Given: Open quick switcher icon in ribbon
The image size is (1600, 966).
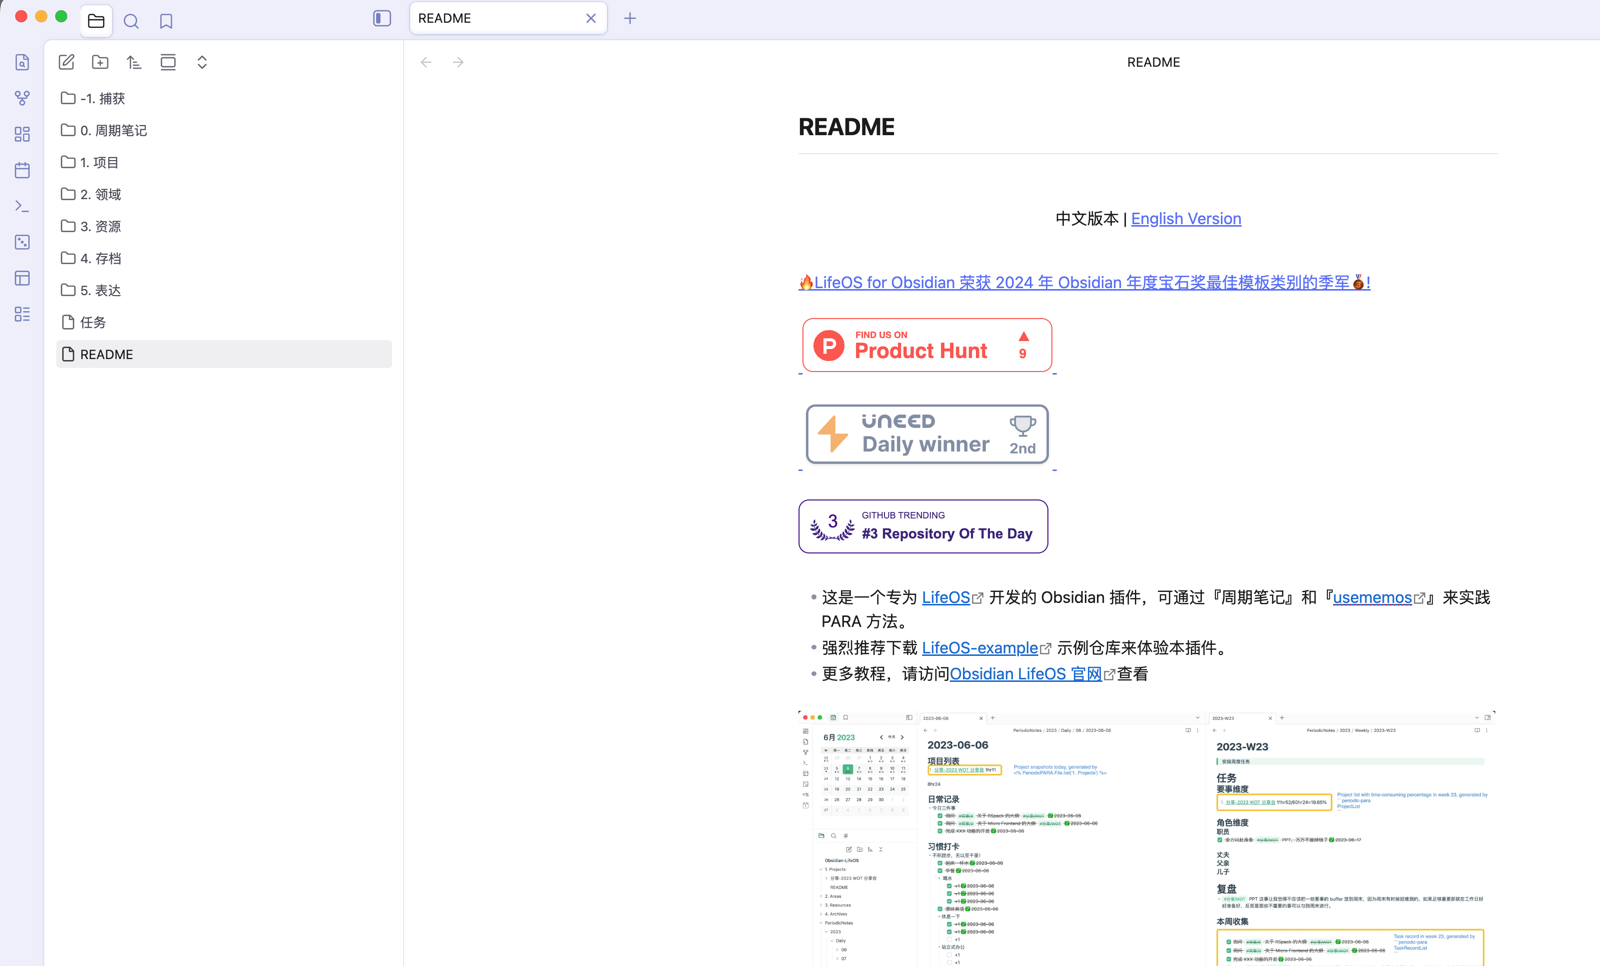Looking at the screenshot, I should point(22,62).
